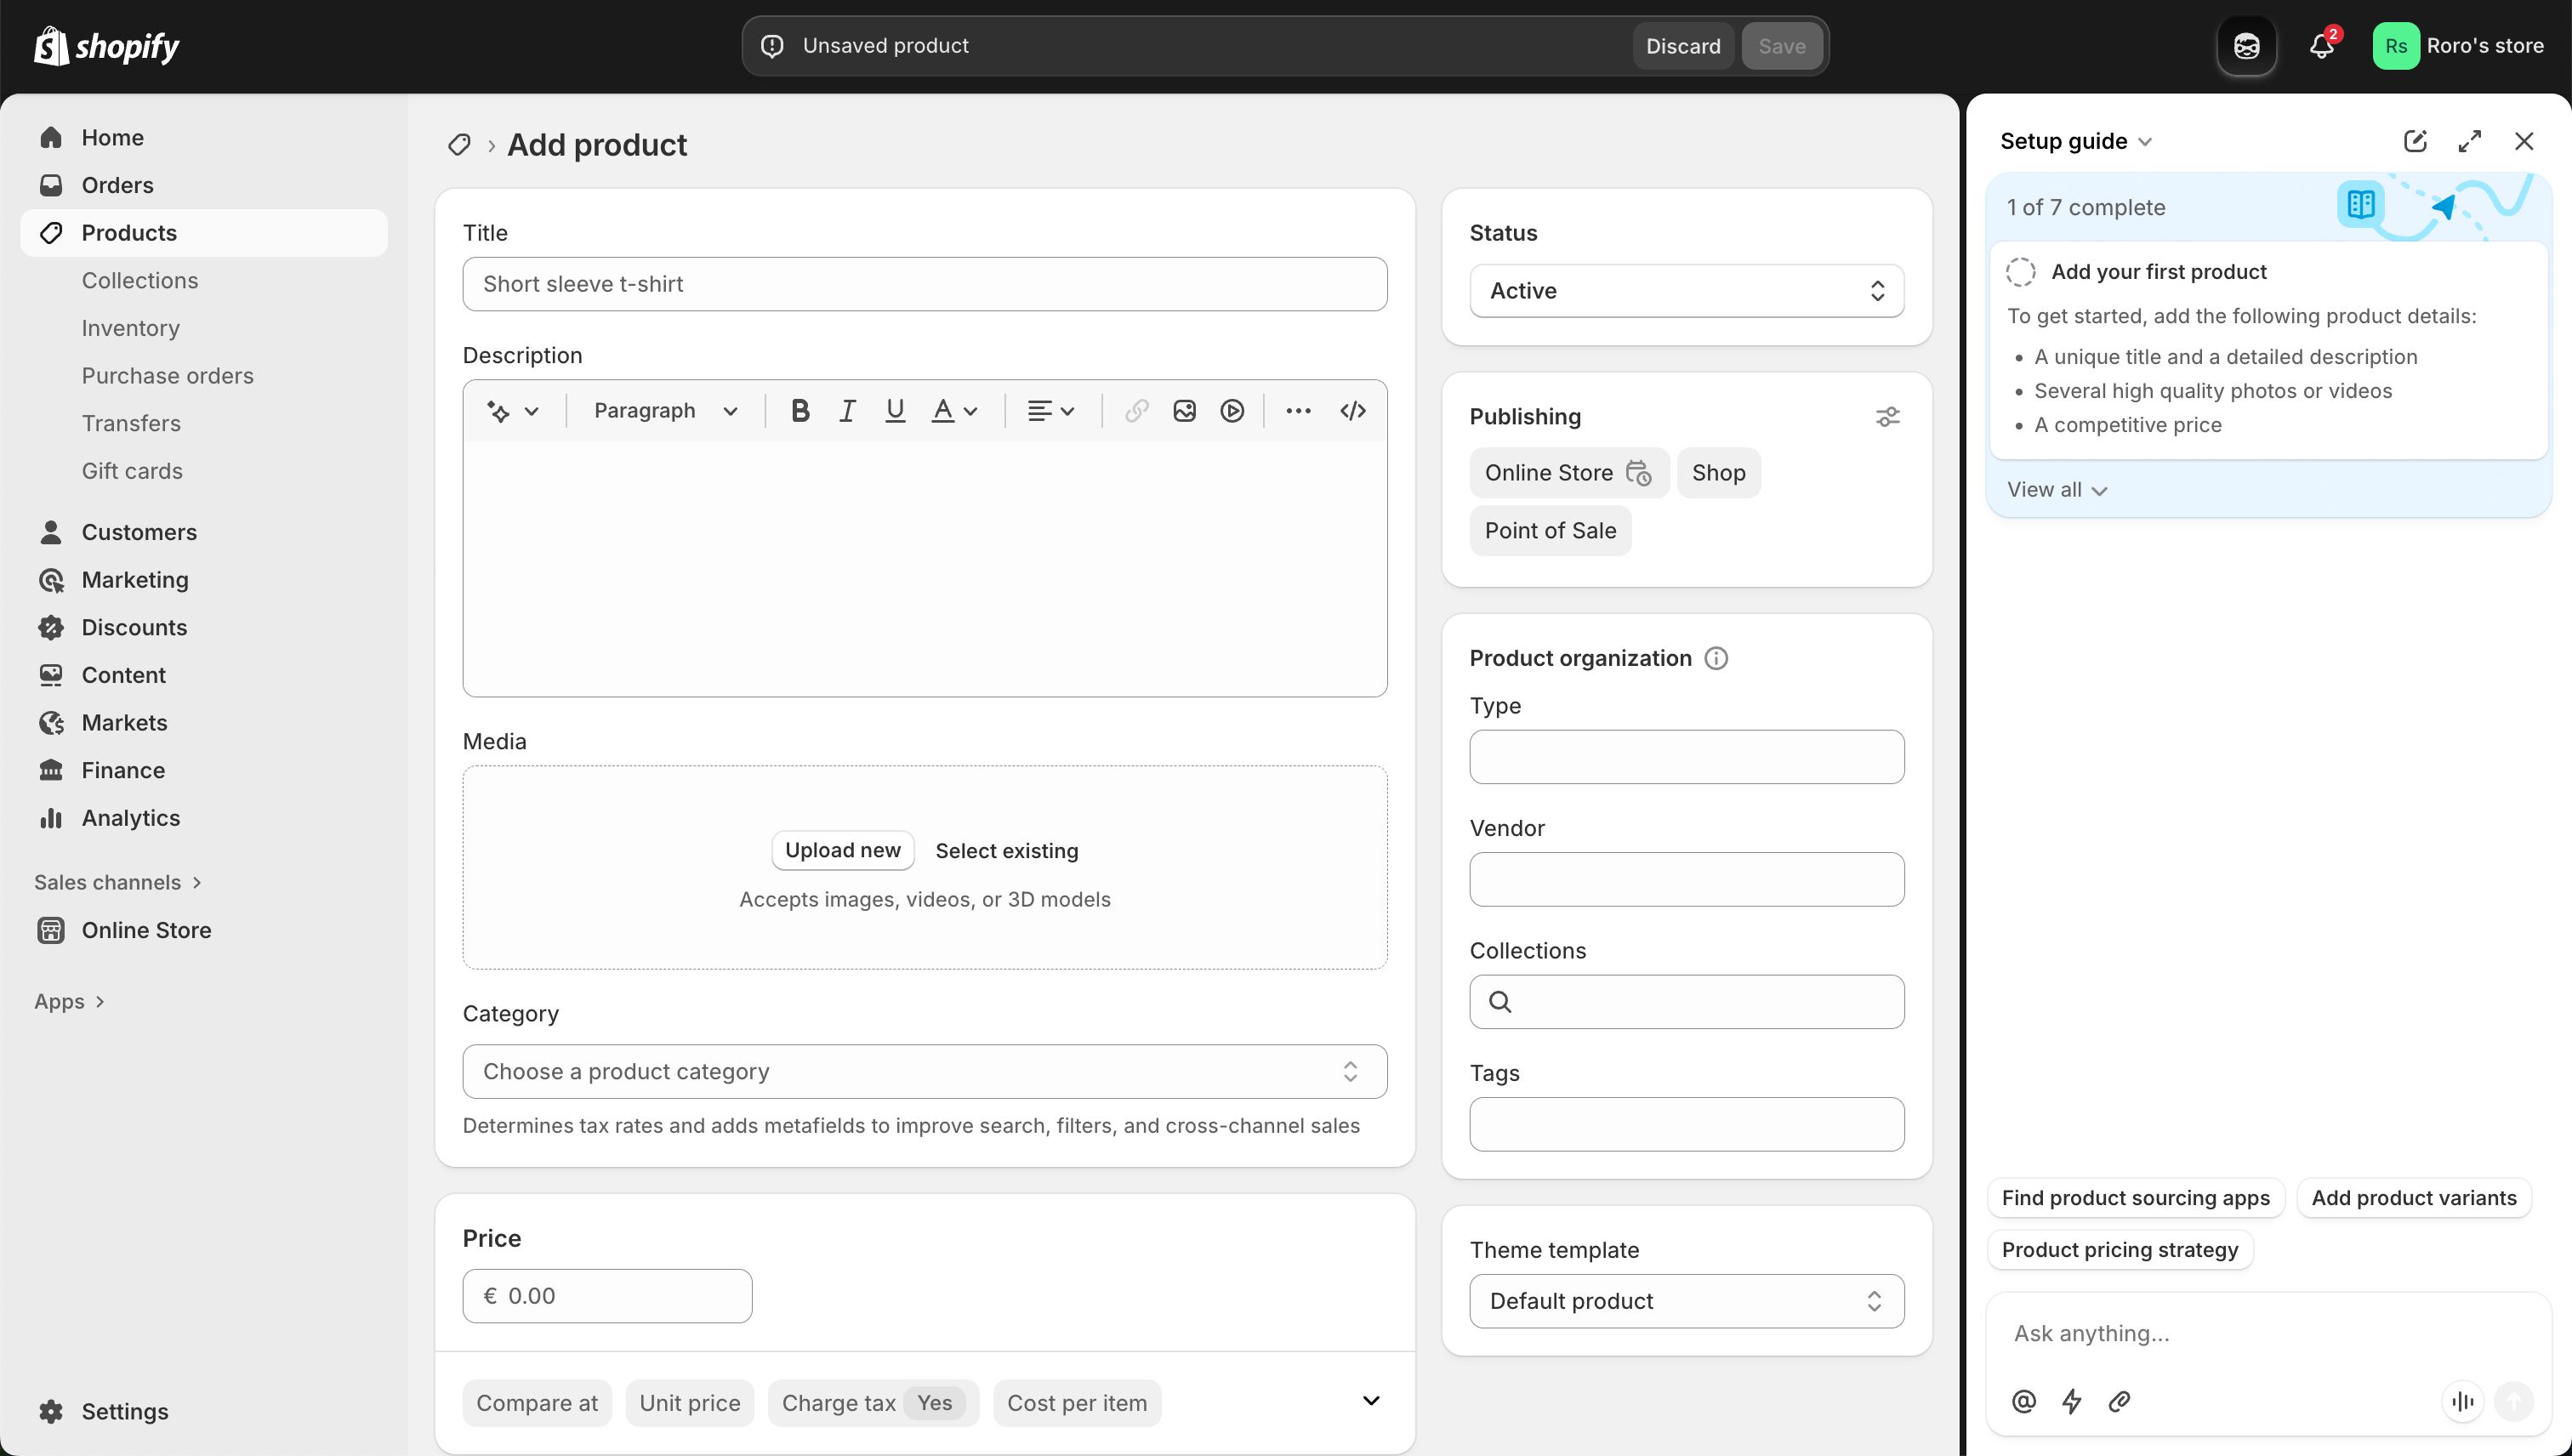
Task: Open the Active status dropdown
Action: (x=1686, y=290)
